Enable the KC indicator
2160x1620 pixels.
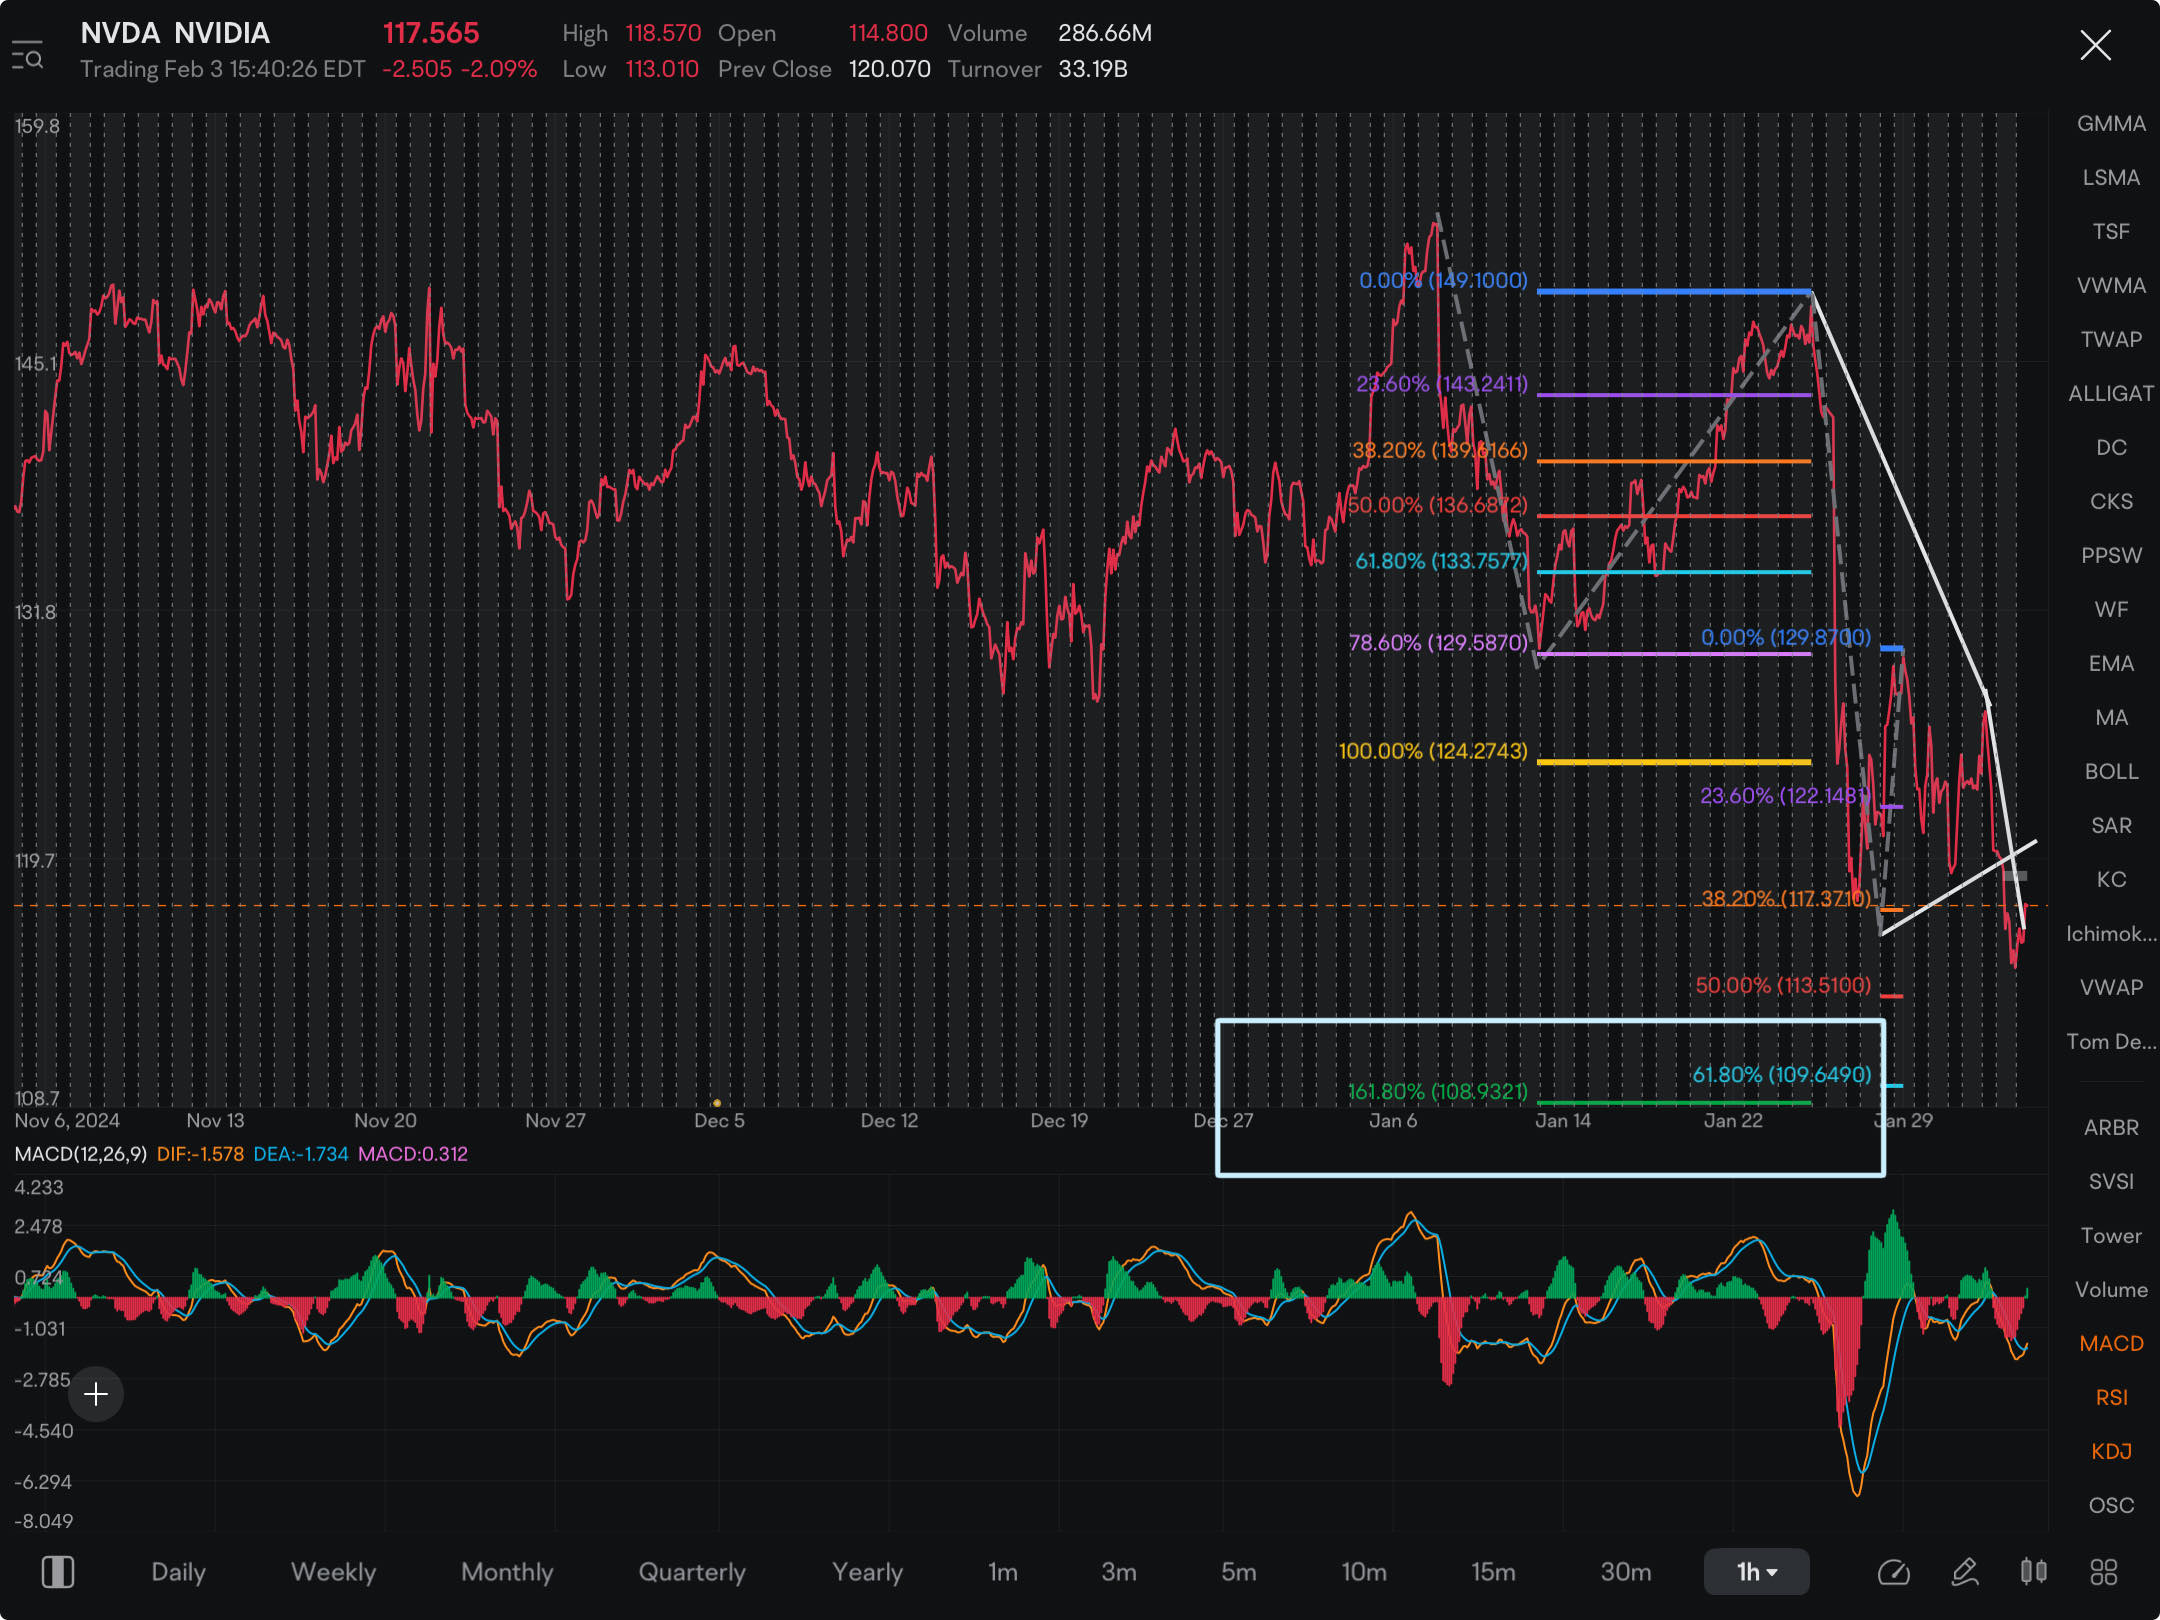[2111, 880]
